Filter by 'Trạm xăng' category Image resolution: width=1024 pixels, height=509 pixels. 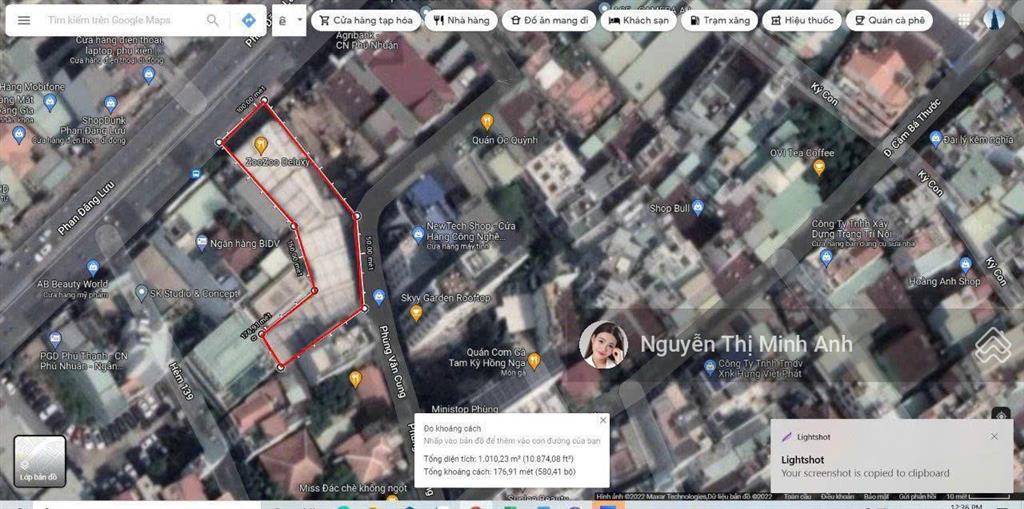tap(719, 20)
